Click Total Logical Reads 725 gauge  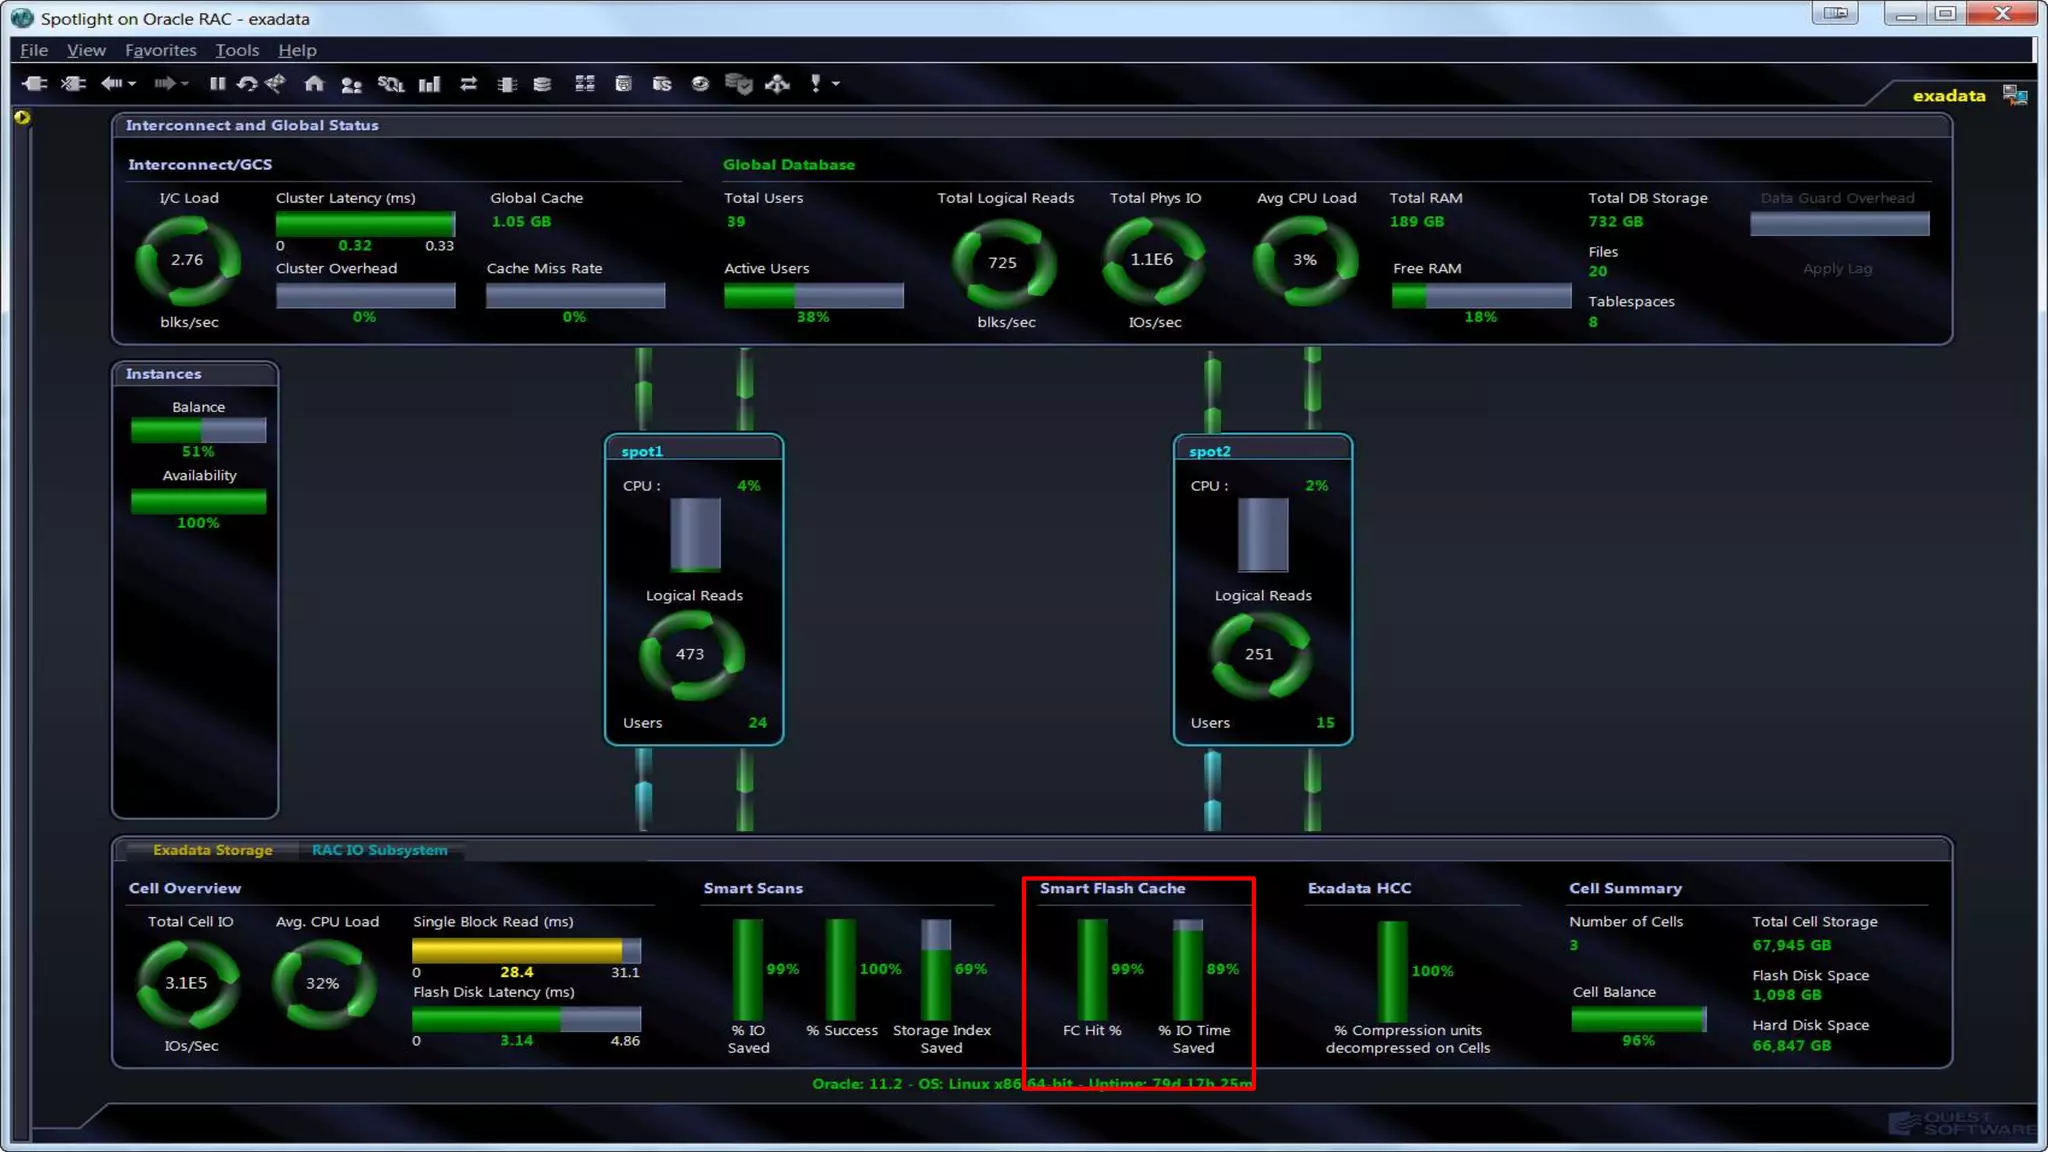tap(1004, 263)
